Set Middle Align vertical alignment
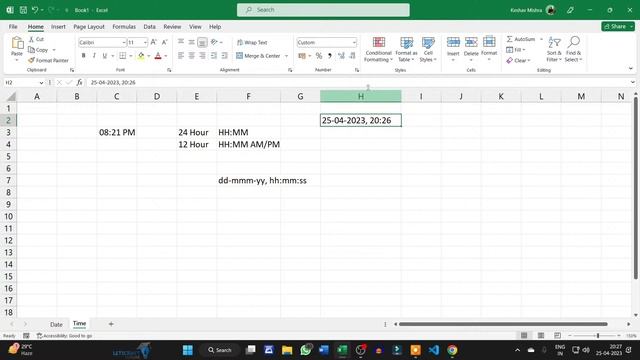640x360 pixels. coord(191,42)
